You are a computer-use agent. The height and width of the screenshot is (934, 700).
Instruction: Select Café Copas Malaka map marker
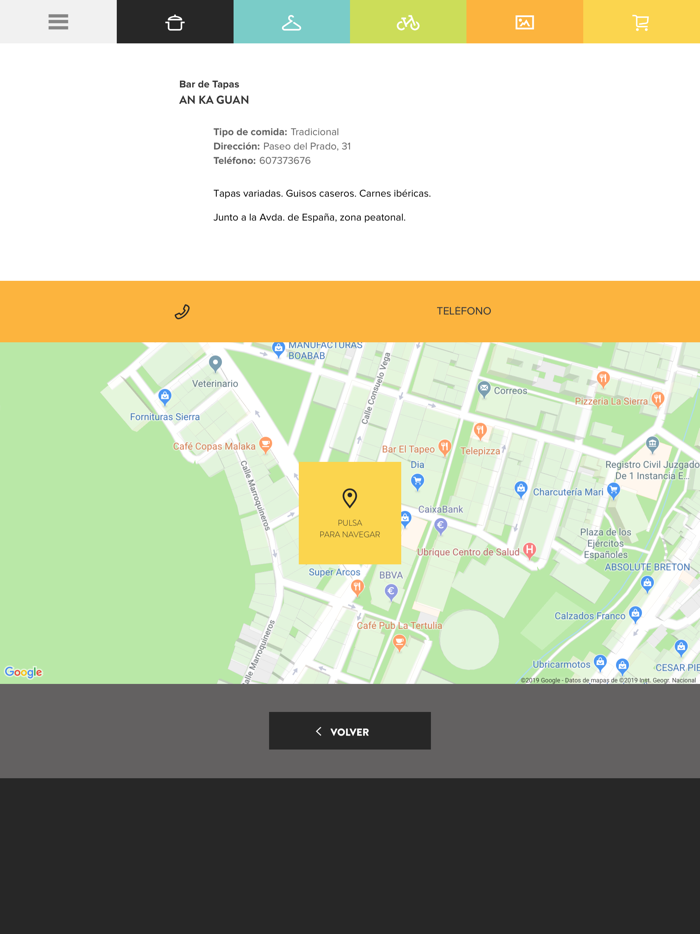pyautogui.click(x=265, y=444)
